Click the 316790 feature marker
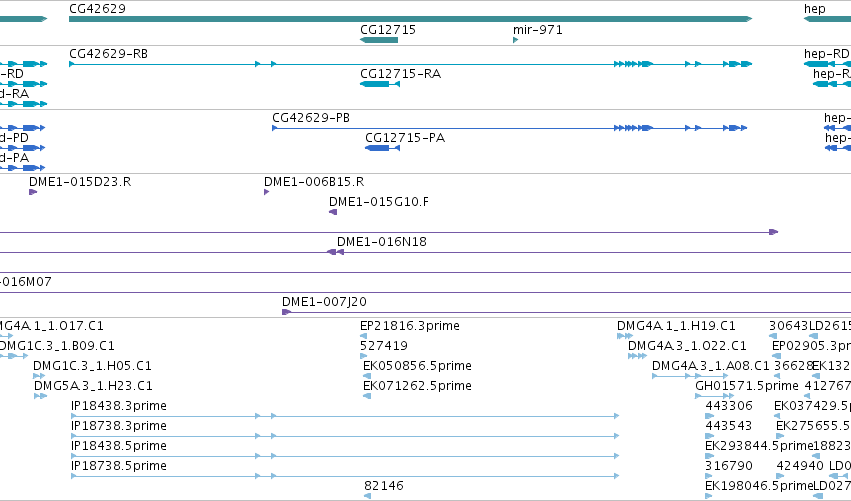 tap(709, 475)
